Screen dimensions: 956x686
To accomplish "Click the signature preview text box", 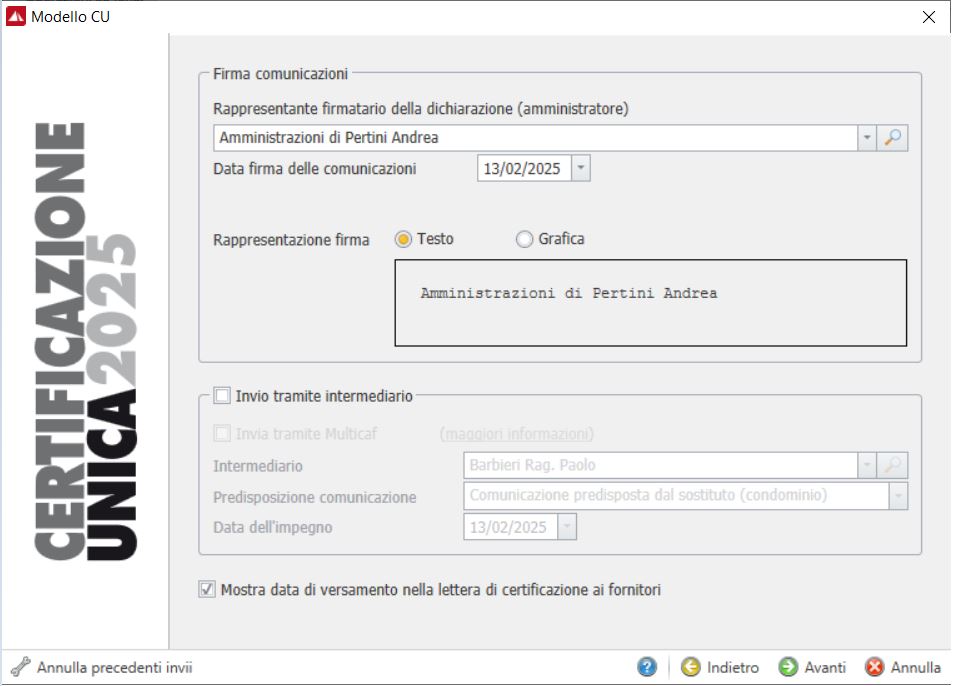I will point(651,303).
